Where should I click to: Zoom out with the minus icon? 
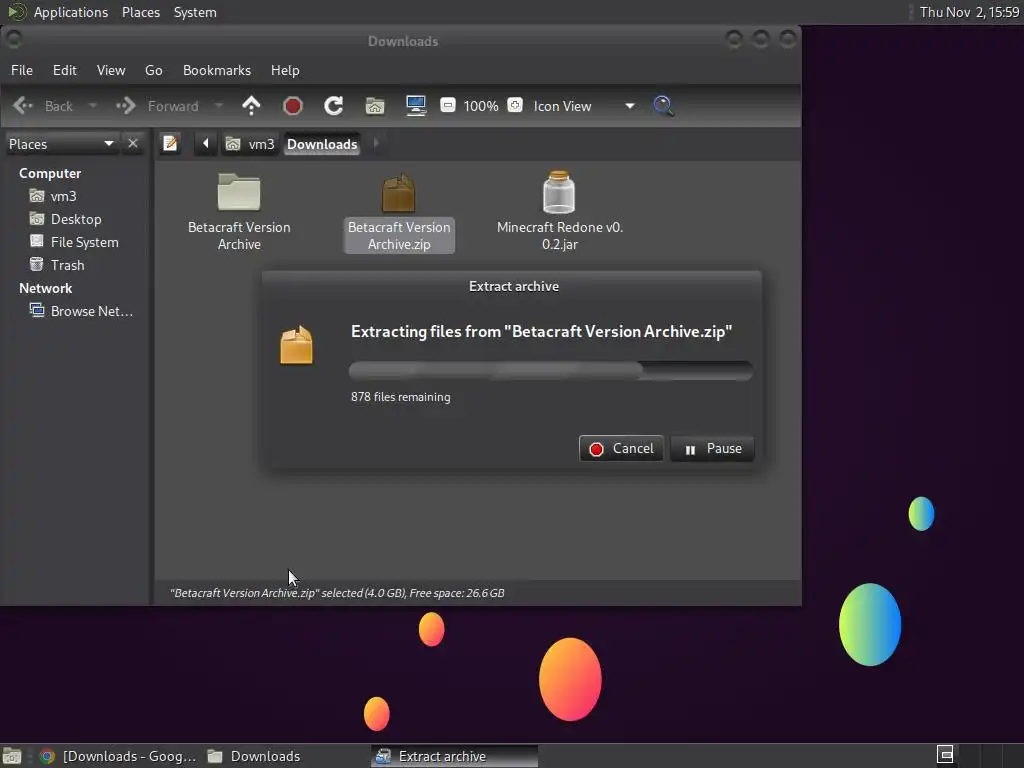(x=448, y=105)
